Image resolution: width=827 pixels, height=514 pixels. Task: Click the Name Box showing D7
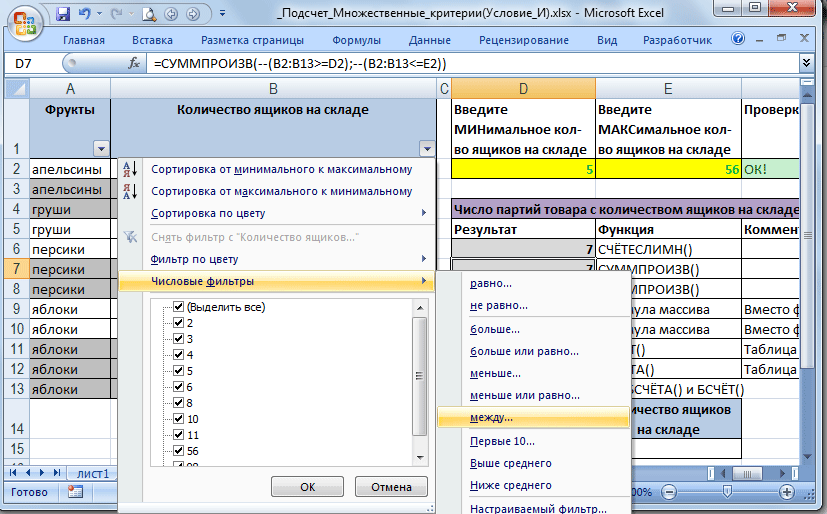pos(32,63)
